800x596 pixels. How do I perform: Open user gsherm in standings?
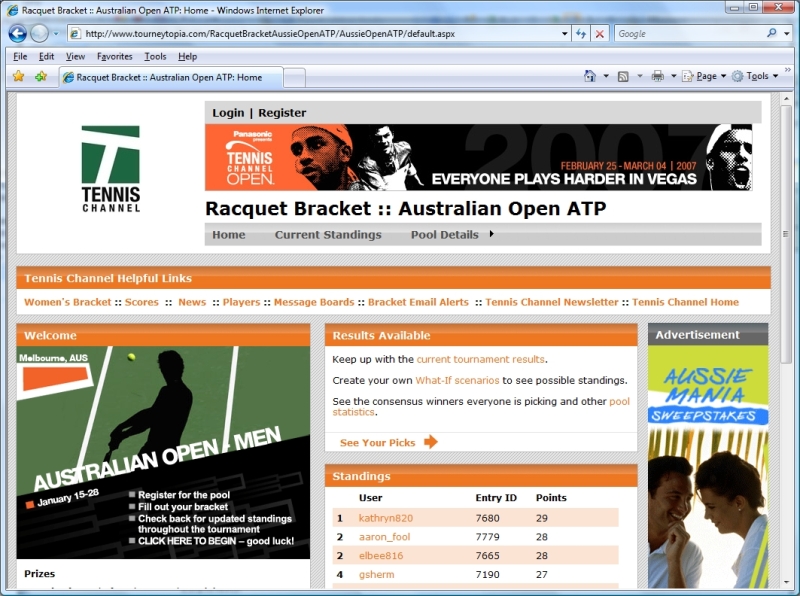click(x=377, y=575)
